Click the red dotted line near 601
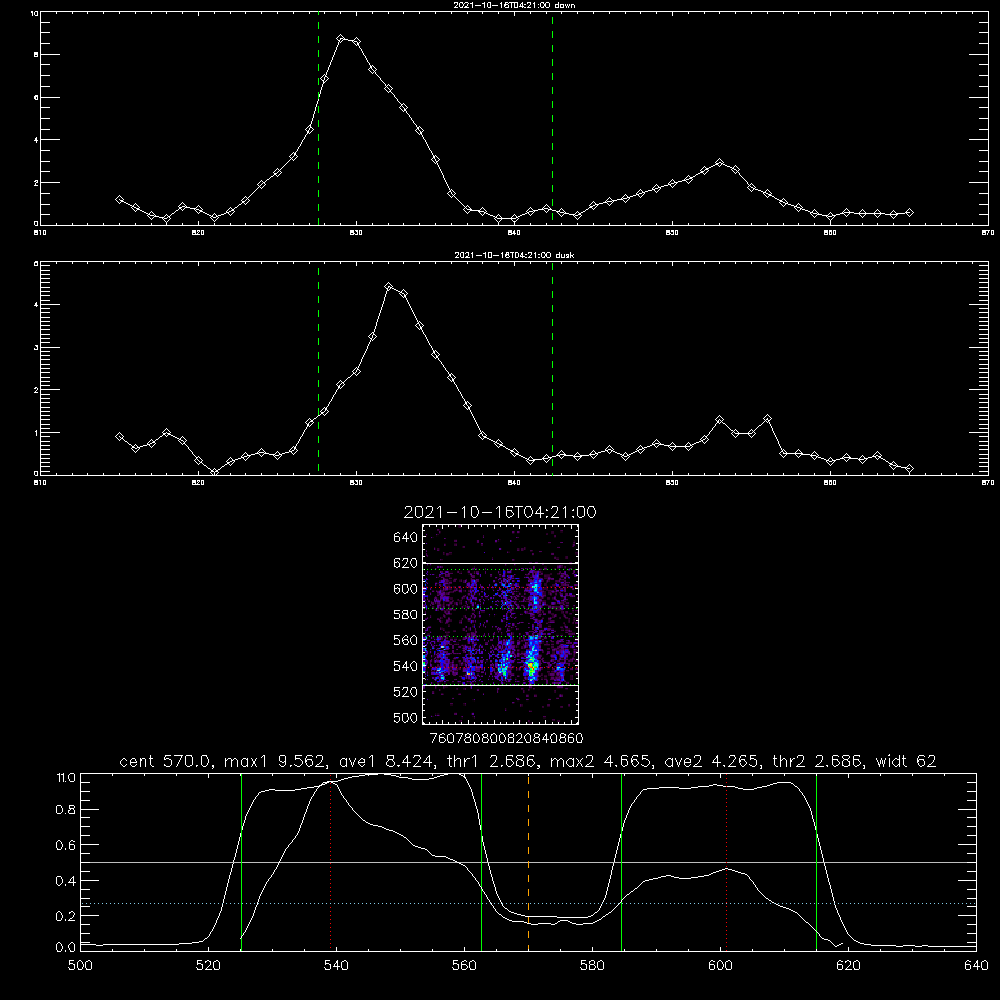The image size is (1000, 1000). coord(726,862)
